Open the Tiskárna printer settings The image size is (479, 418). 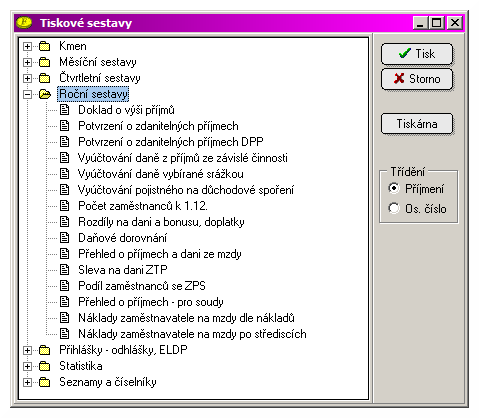(417, 124)
